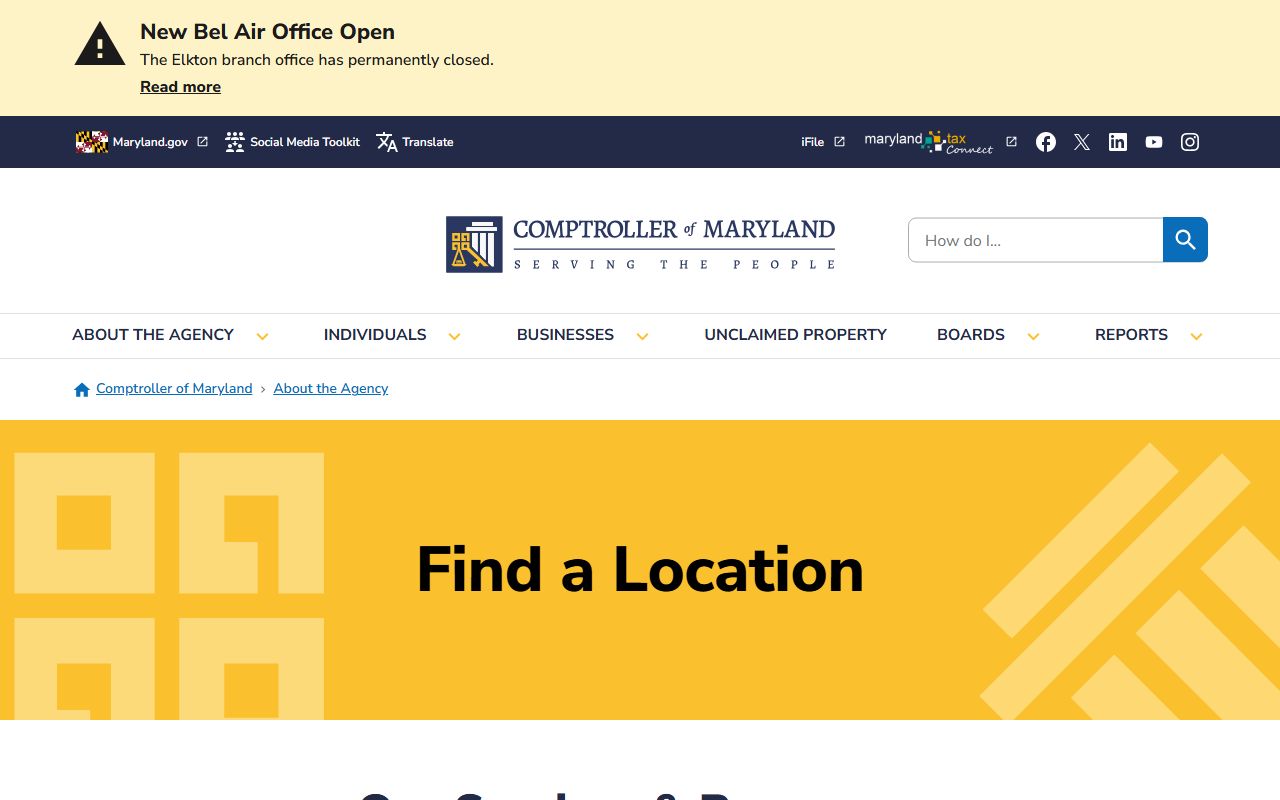Open the iFile link
Image resolution: width=1280 pixels, height=800 pixels.
click(812, 142)
